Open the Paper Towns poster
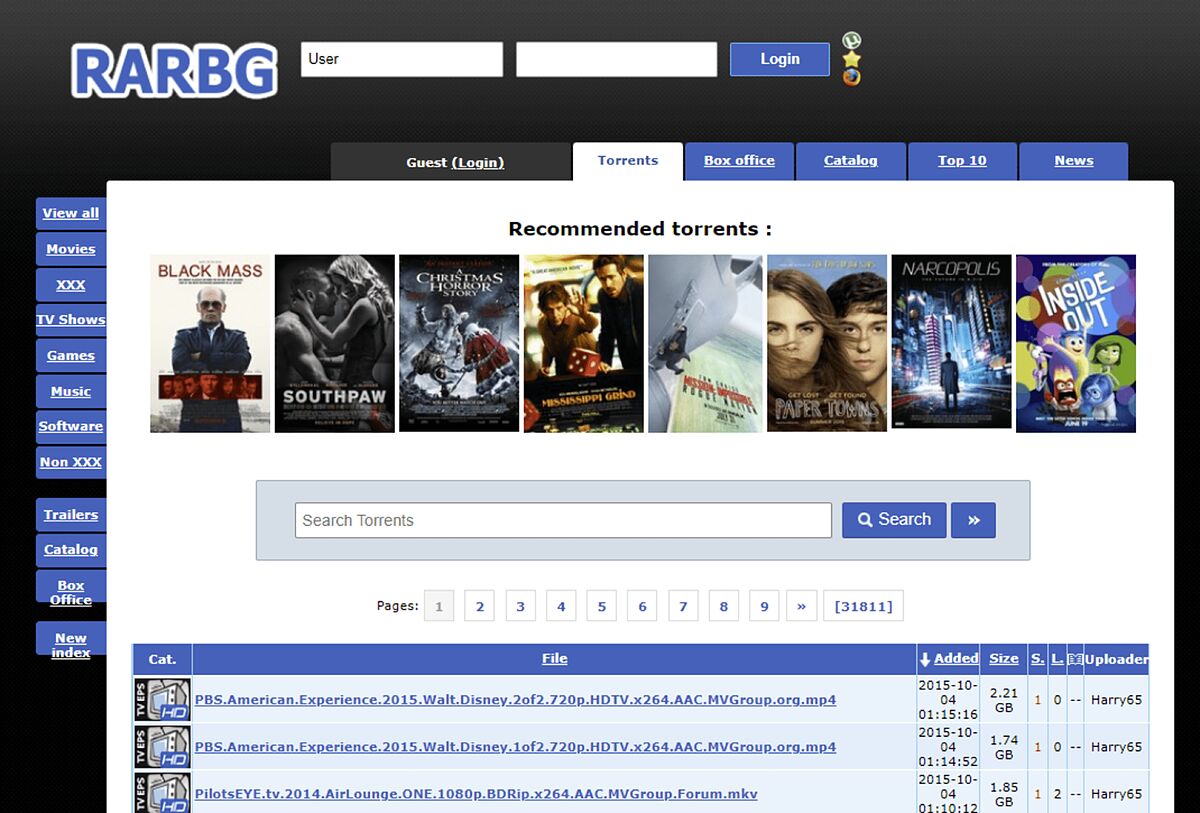The image size is (1200, 813). point(827,343)
